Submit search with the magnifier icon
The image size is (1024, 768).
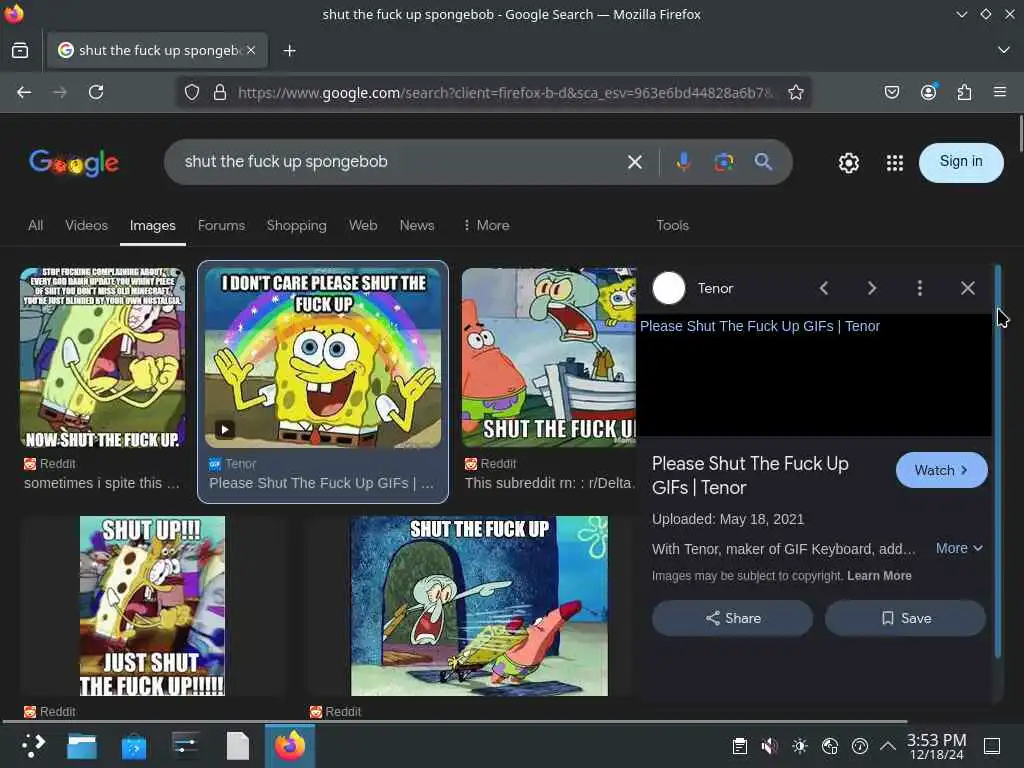(x=763, y=162)
